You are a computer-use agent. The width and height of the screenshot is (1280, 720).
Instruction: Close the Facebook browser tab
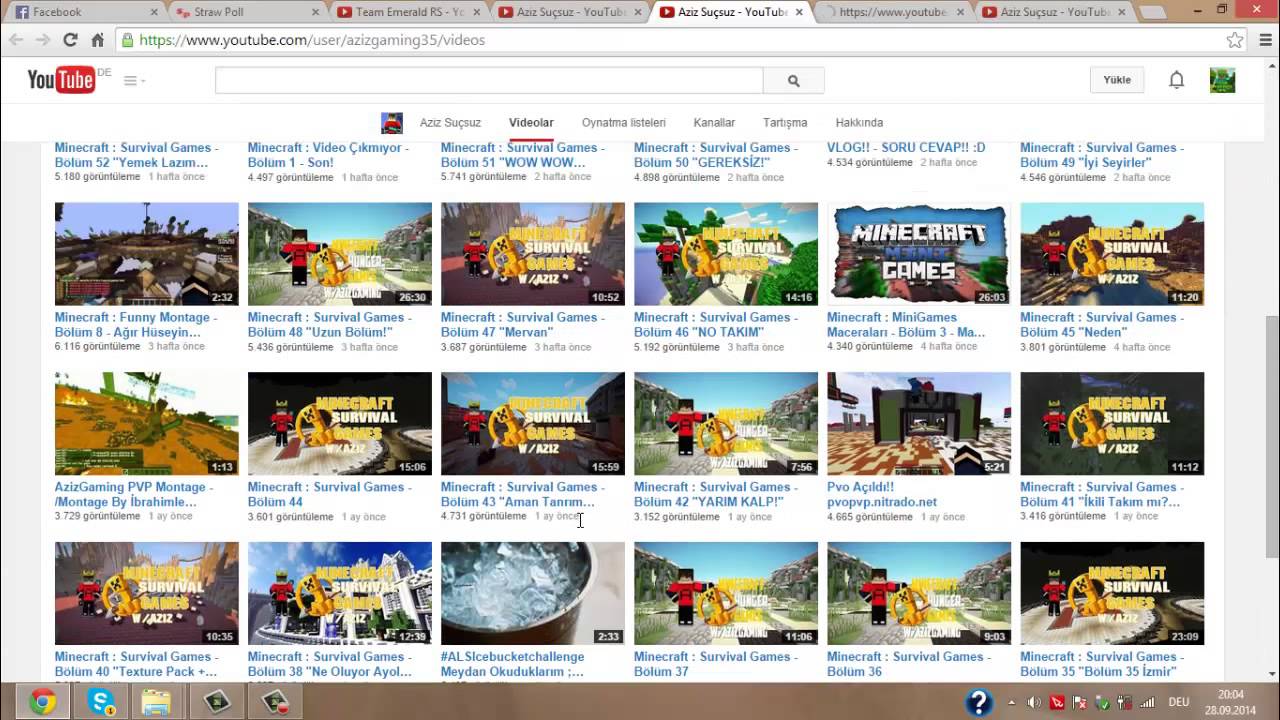[x=154, y=12]
